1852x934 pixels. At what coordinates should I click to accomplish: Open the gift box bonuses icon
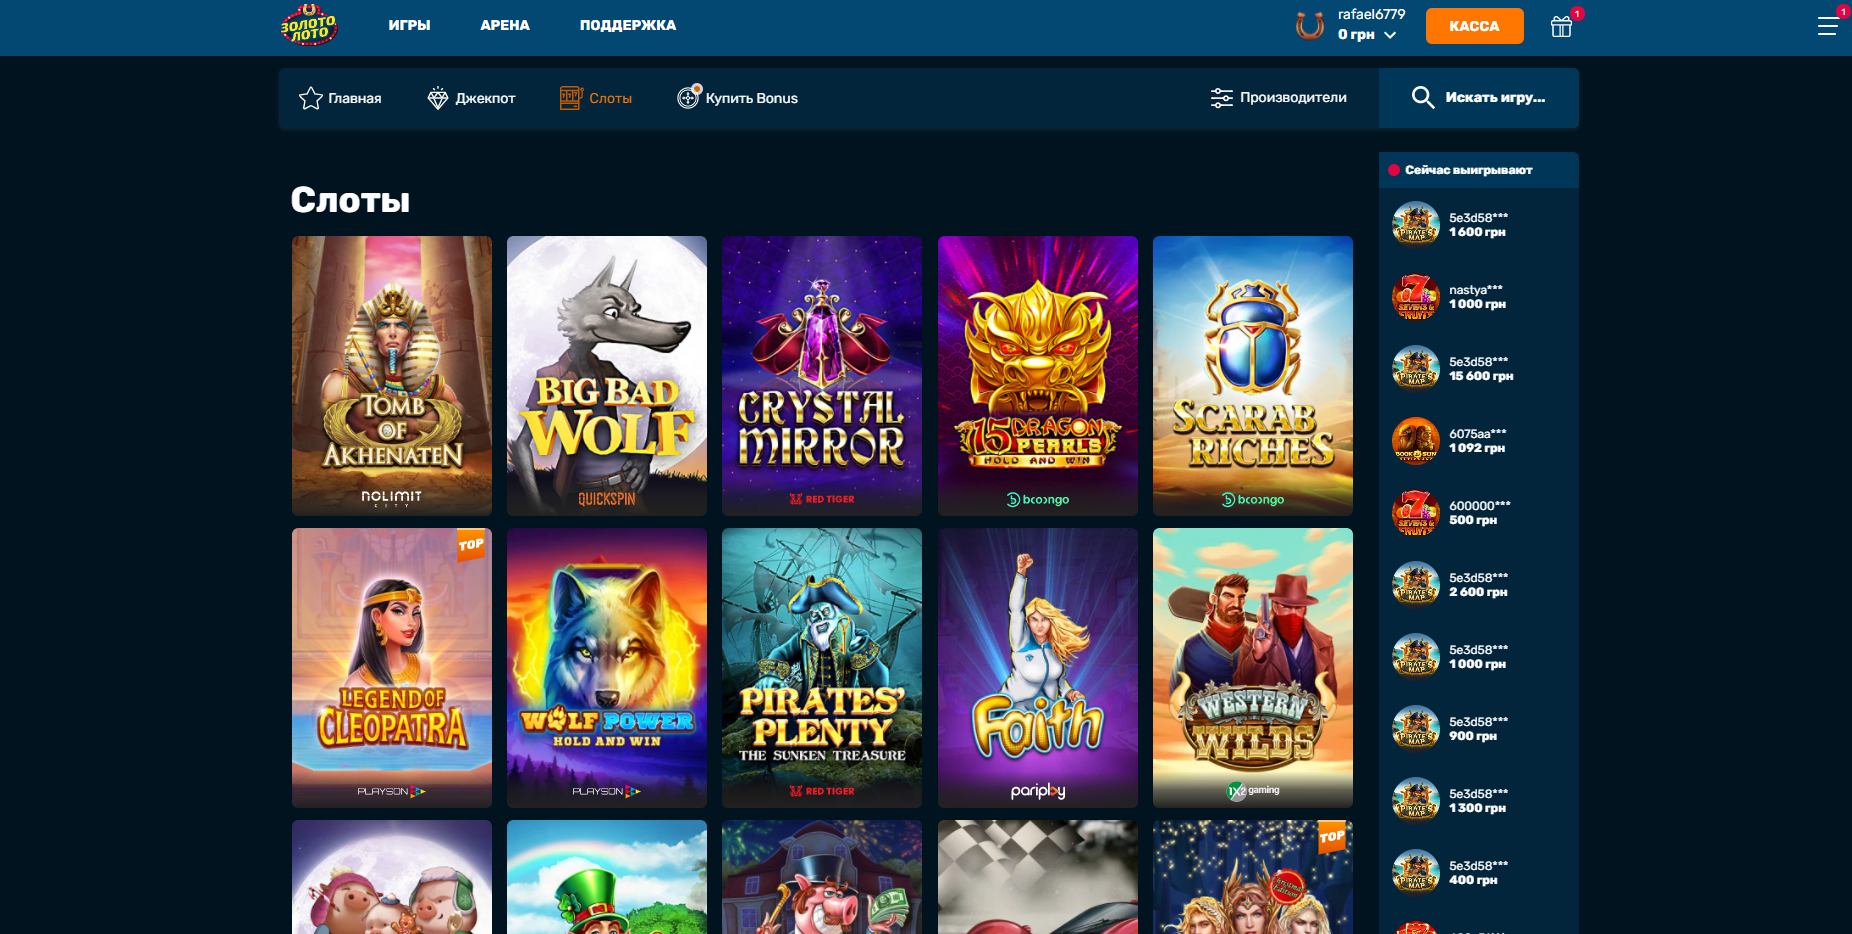1561,27
